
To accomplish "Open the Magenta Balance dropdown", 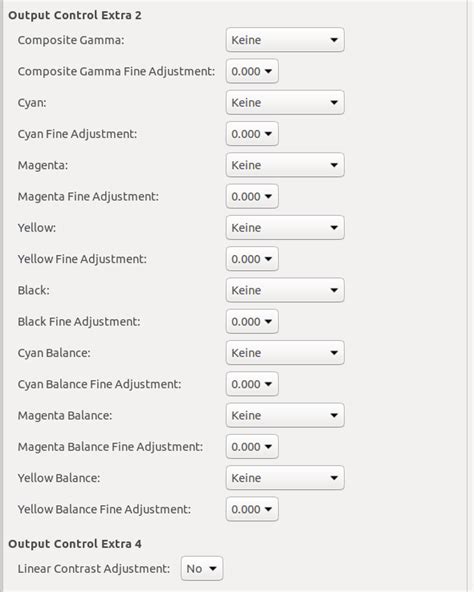I will coord(285,415).
